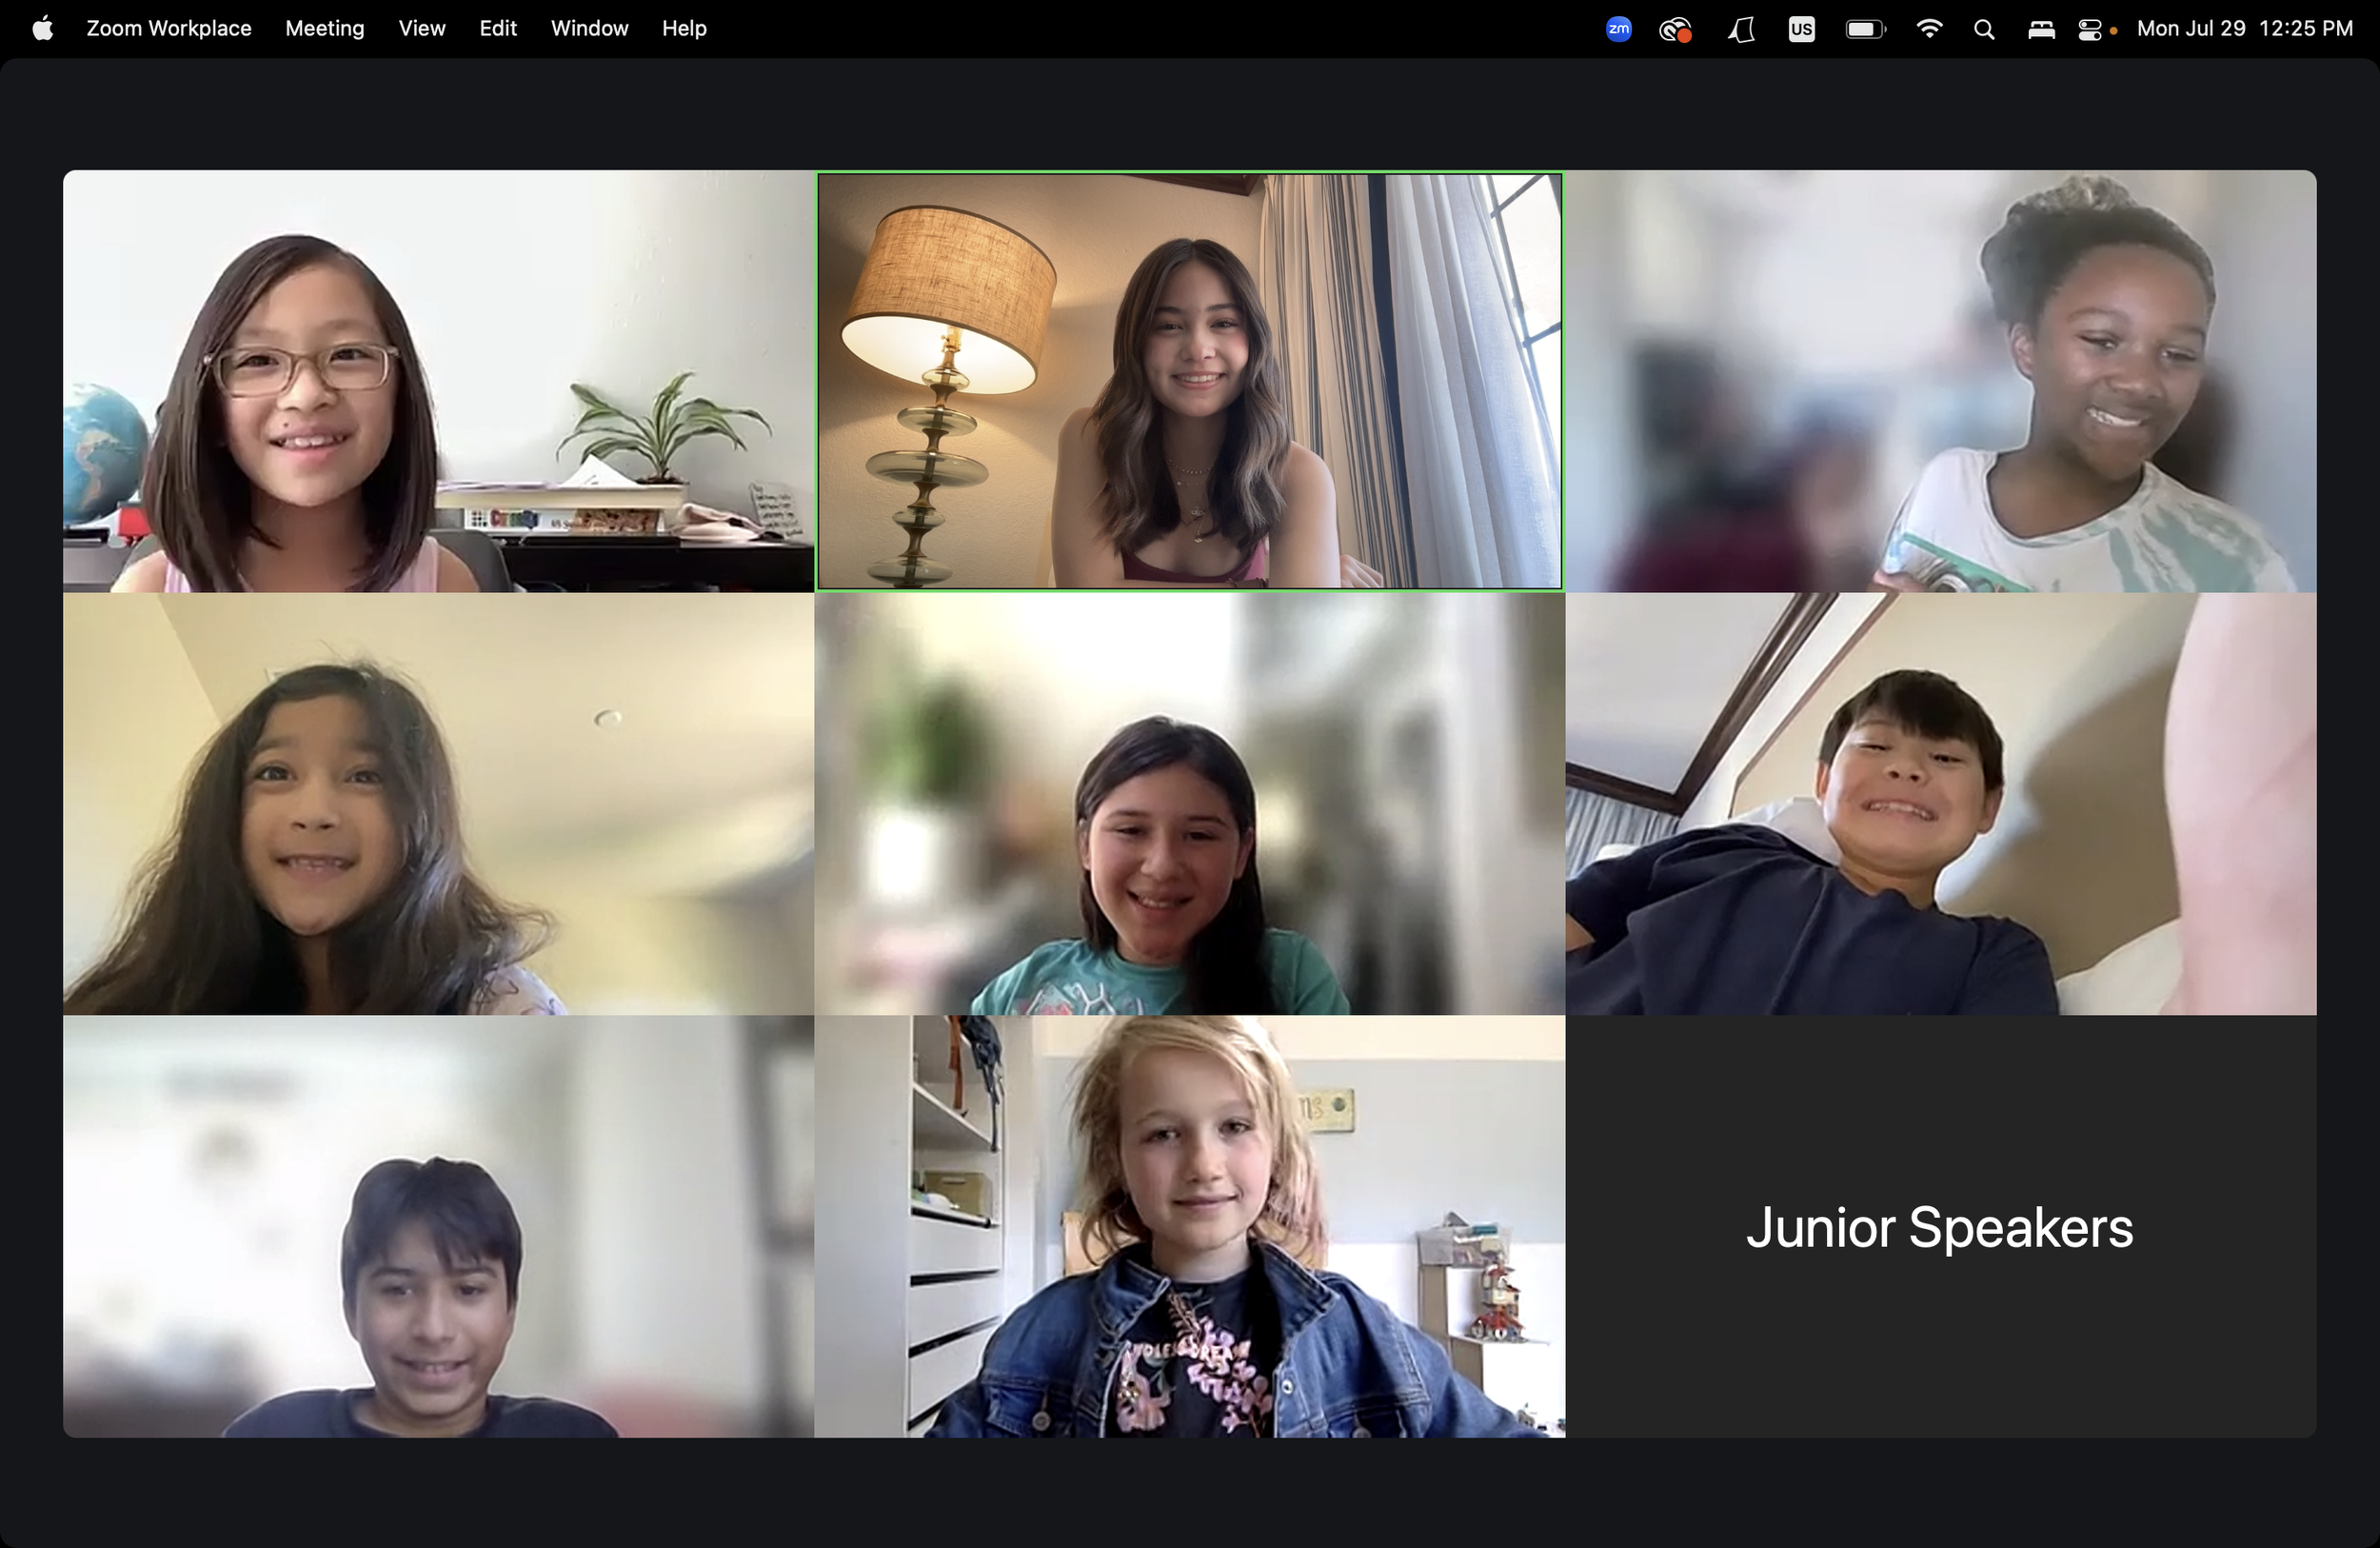Screen dimensions: 2380x1548
Task: Open the US keyboard input source menu
Action: (1801, 29)
